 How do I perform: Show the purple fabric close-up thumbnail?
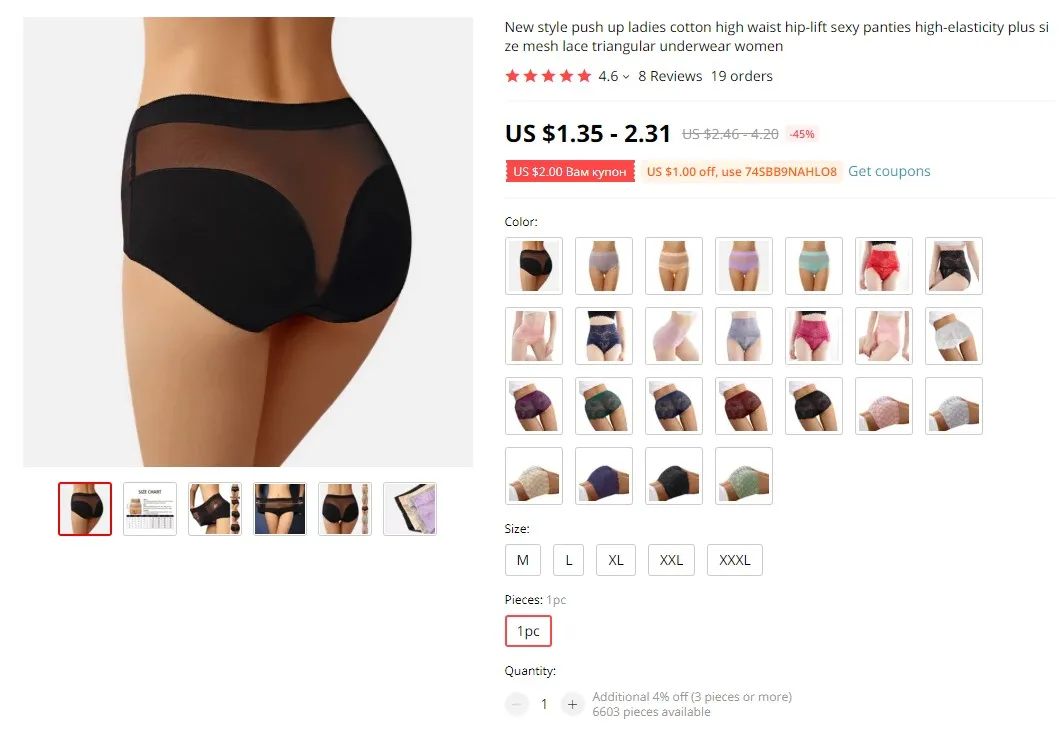(x=410, y=509)
